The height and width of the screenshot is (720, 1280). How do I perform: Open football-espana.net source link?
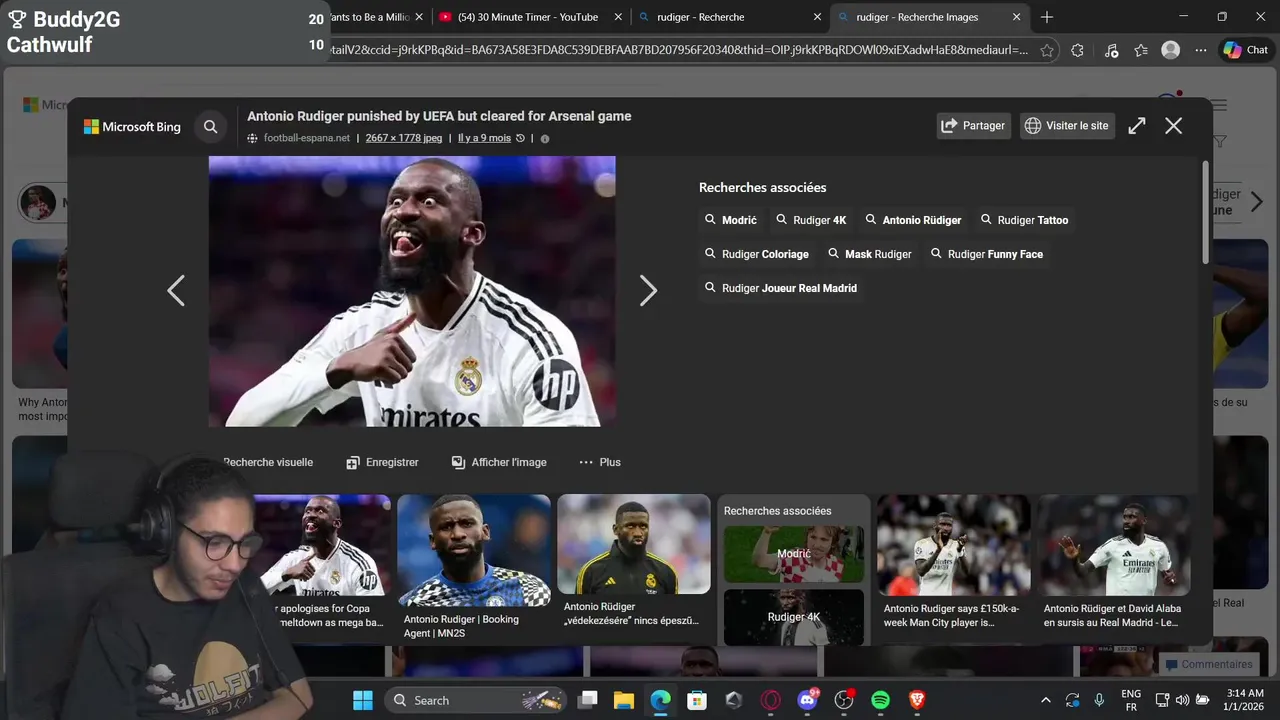[x=306, y=138]
